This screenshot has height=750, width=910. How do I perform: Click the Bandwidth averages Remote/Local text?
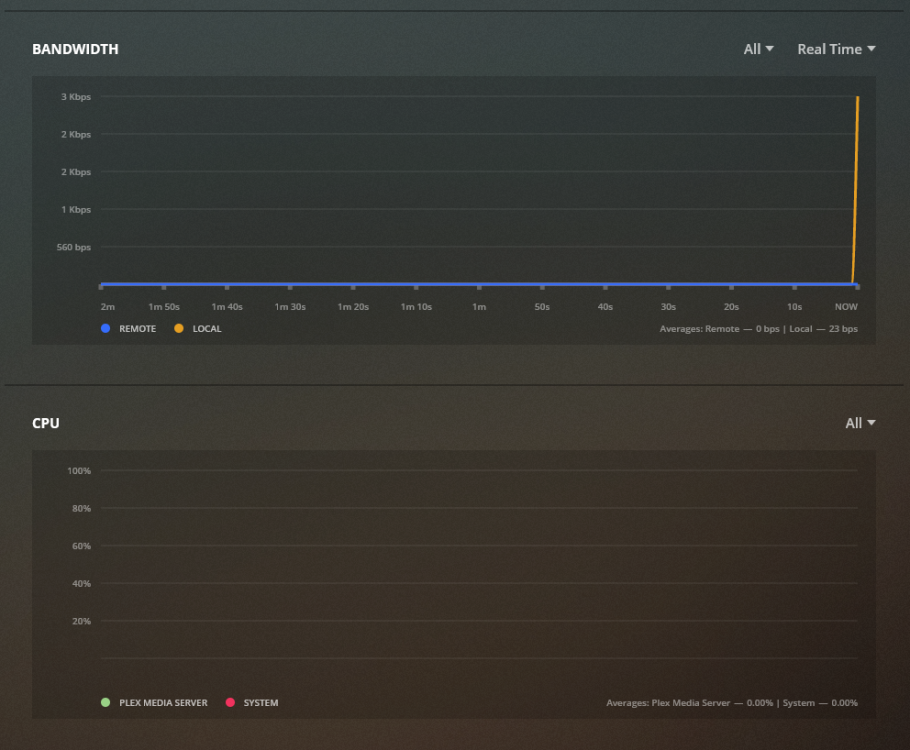point(759,329)
